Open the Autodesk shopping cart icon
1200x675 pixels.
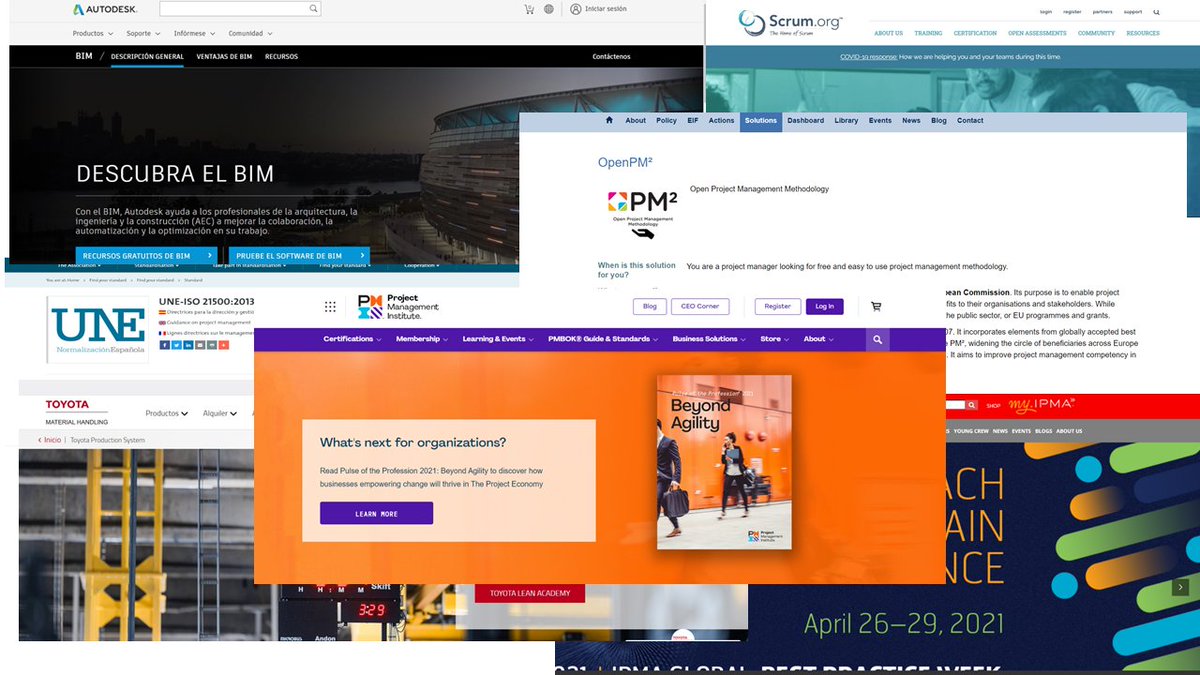pyautogui.click(x=529, y=9)
